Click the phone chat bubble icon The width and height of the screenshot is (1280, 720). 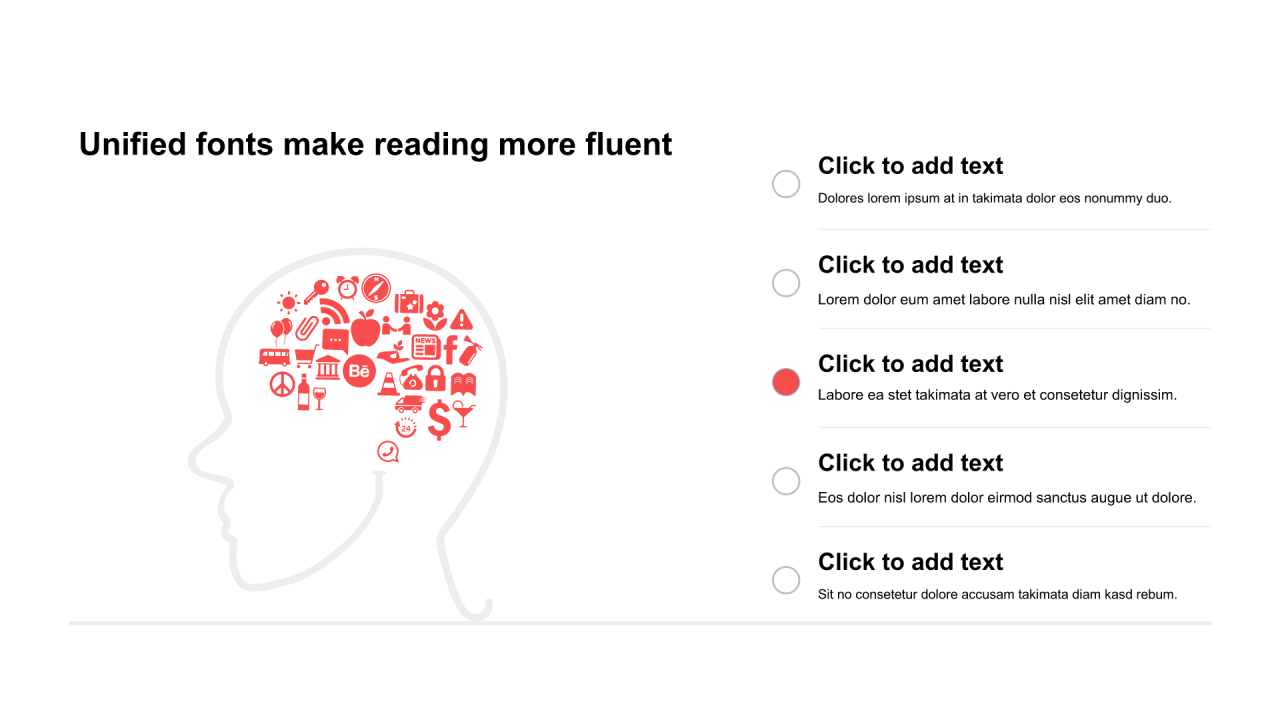(388, 452)
